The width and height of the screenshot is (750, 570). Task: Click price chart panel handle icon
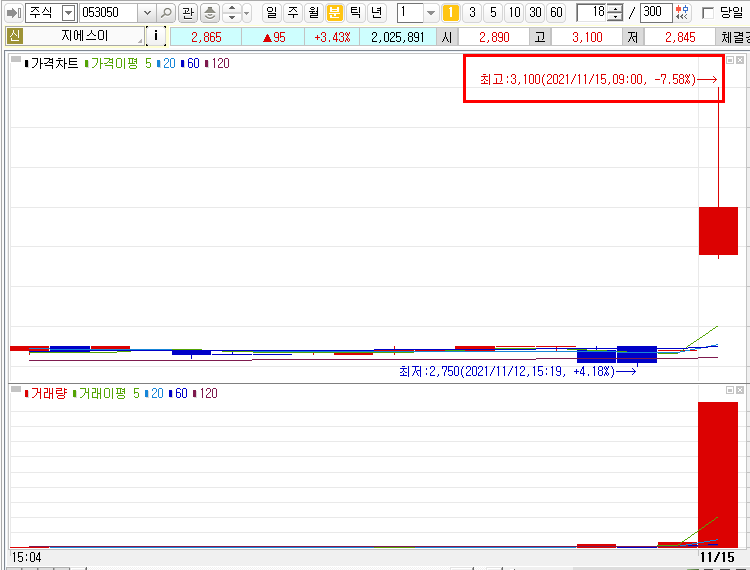tap(16, 59)
